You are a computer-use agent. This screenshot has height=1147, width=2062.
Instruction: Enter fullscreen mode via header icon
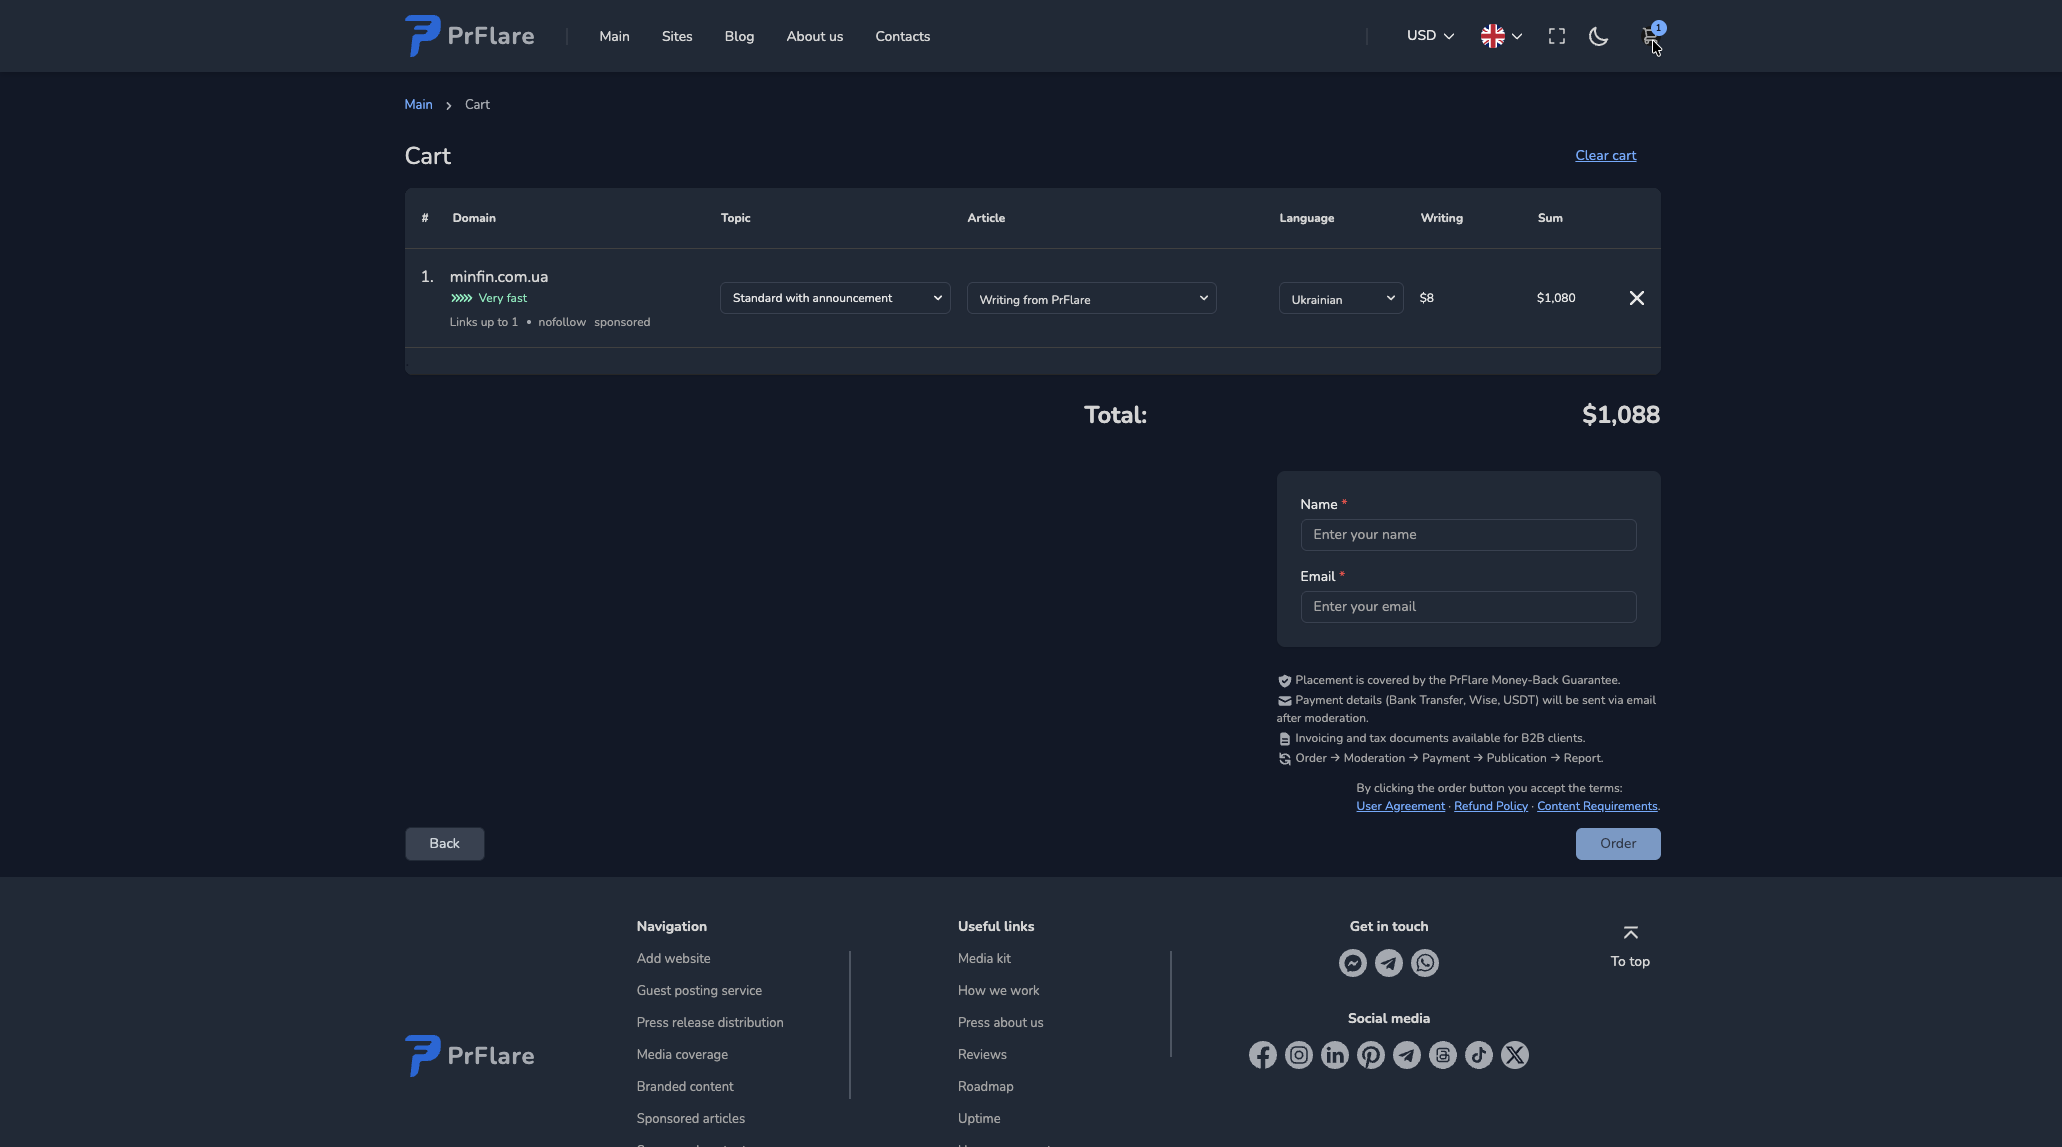point(1556,37)
